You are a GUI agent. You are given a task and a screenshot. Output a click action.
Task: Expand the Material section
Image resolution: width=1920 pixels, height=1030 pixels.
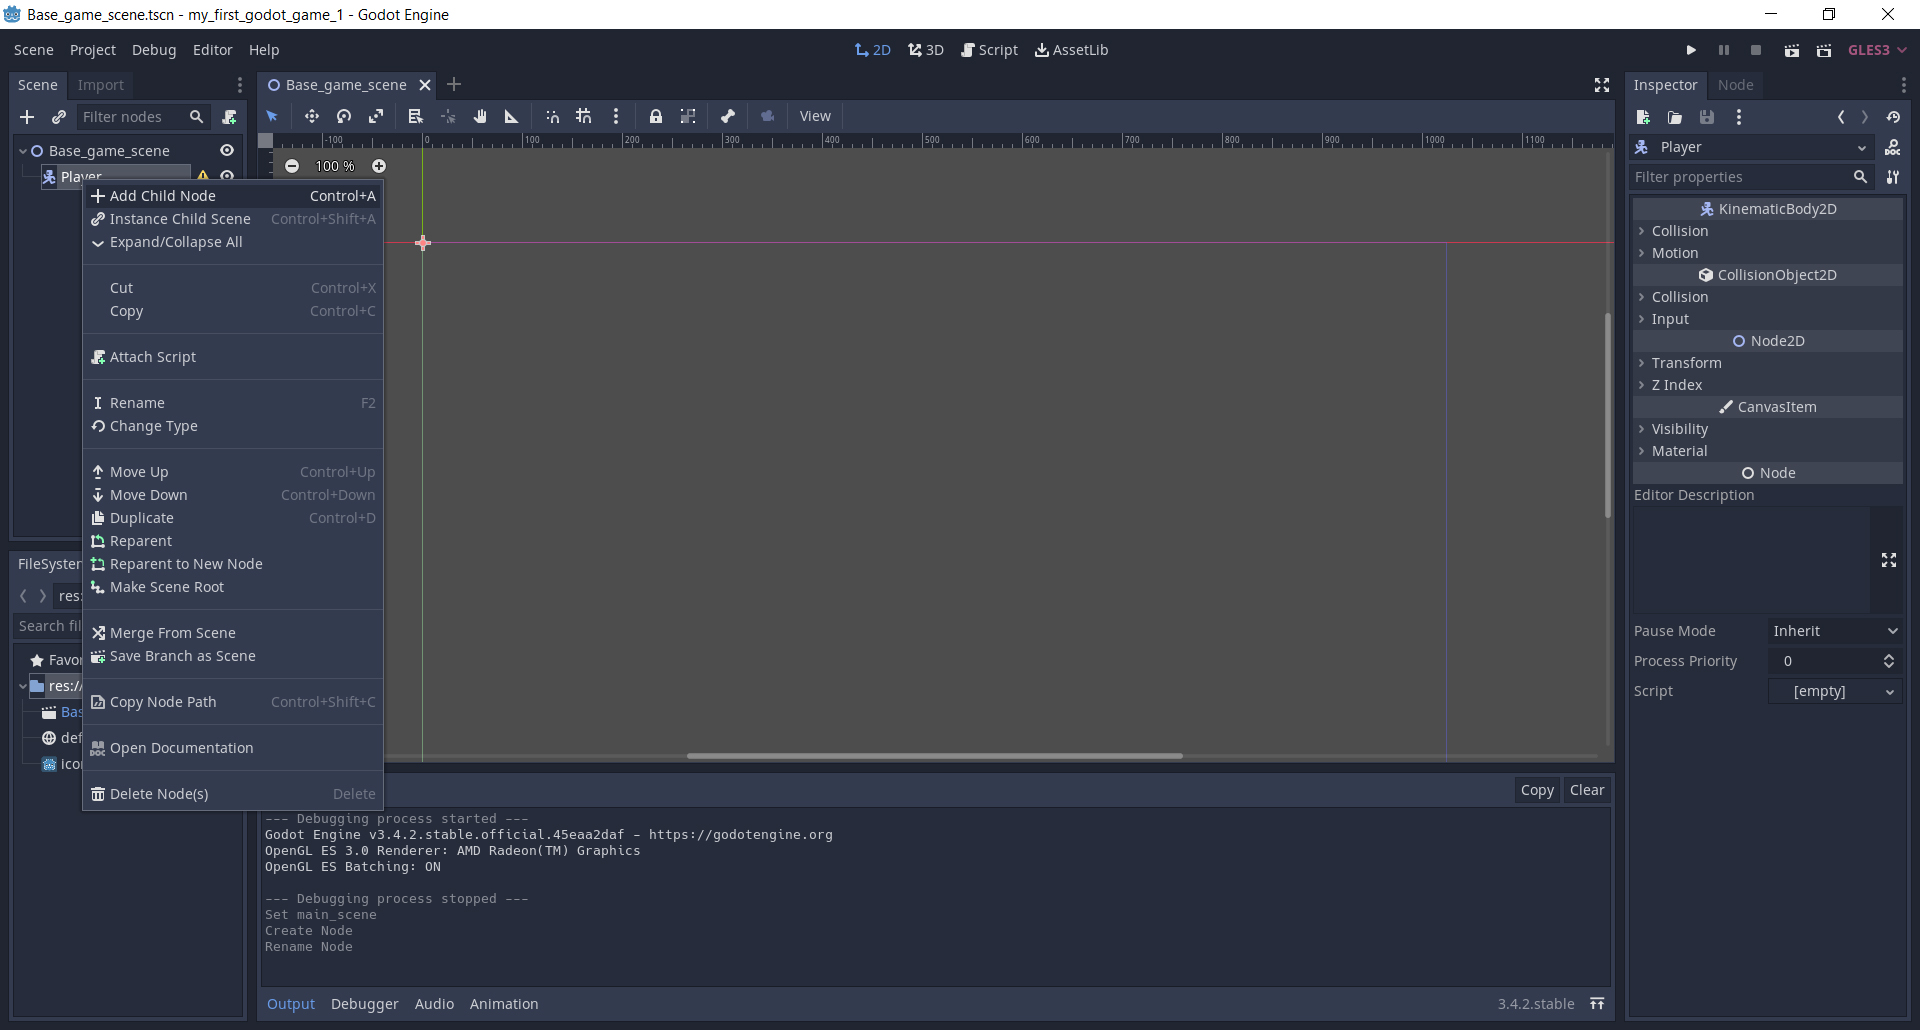coord(1768,451)
